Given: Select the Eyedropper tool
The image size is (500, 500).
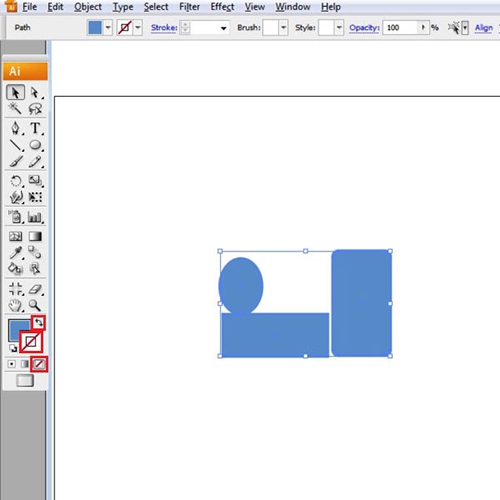Looking at the screenshot, I should click(16, 252).
